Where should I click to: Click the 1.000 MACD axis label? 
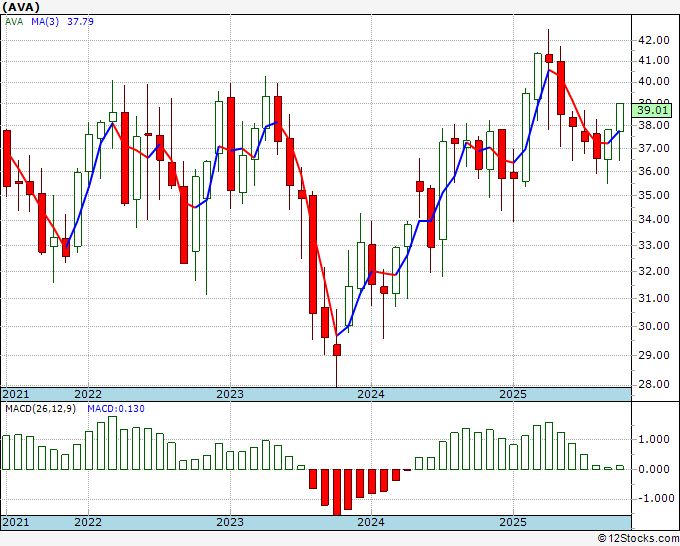[654, 439]
